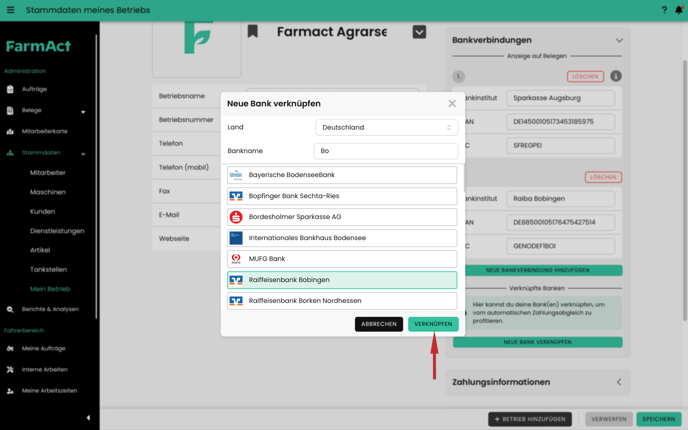Open help via the question mark icon
This screenshot has width=688, height=430.
(x=664, y=10)
